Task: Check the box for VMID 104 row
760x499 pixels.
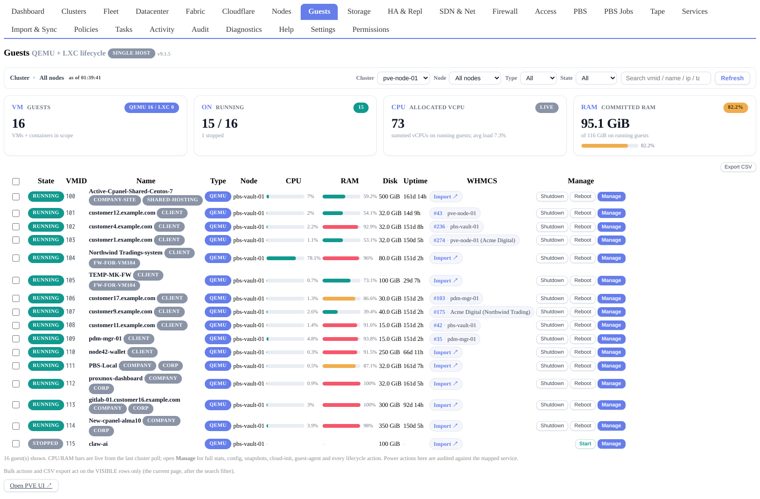Action: [16, 258]
